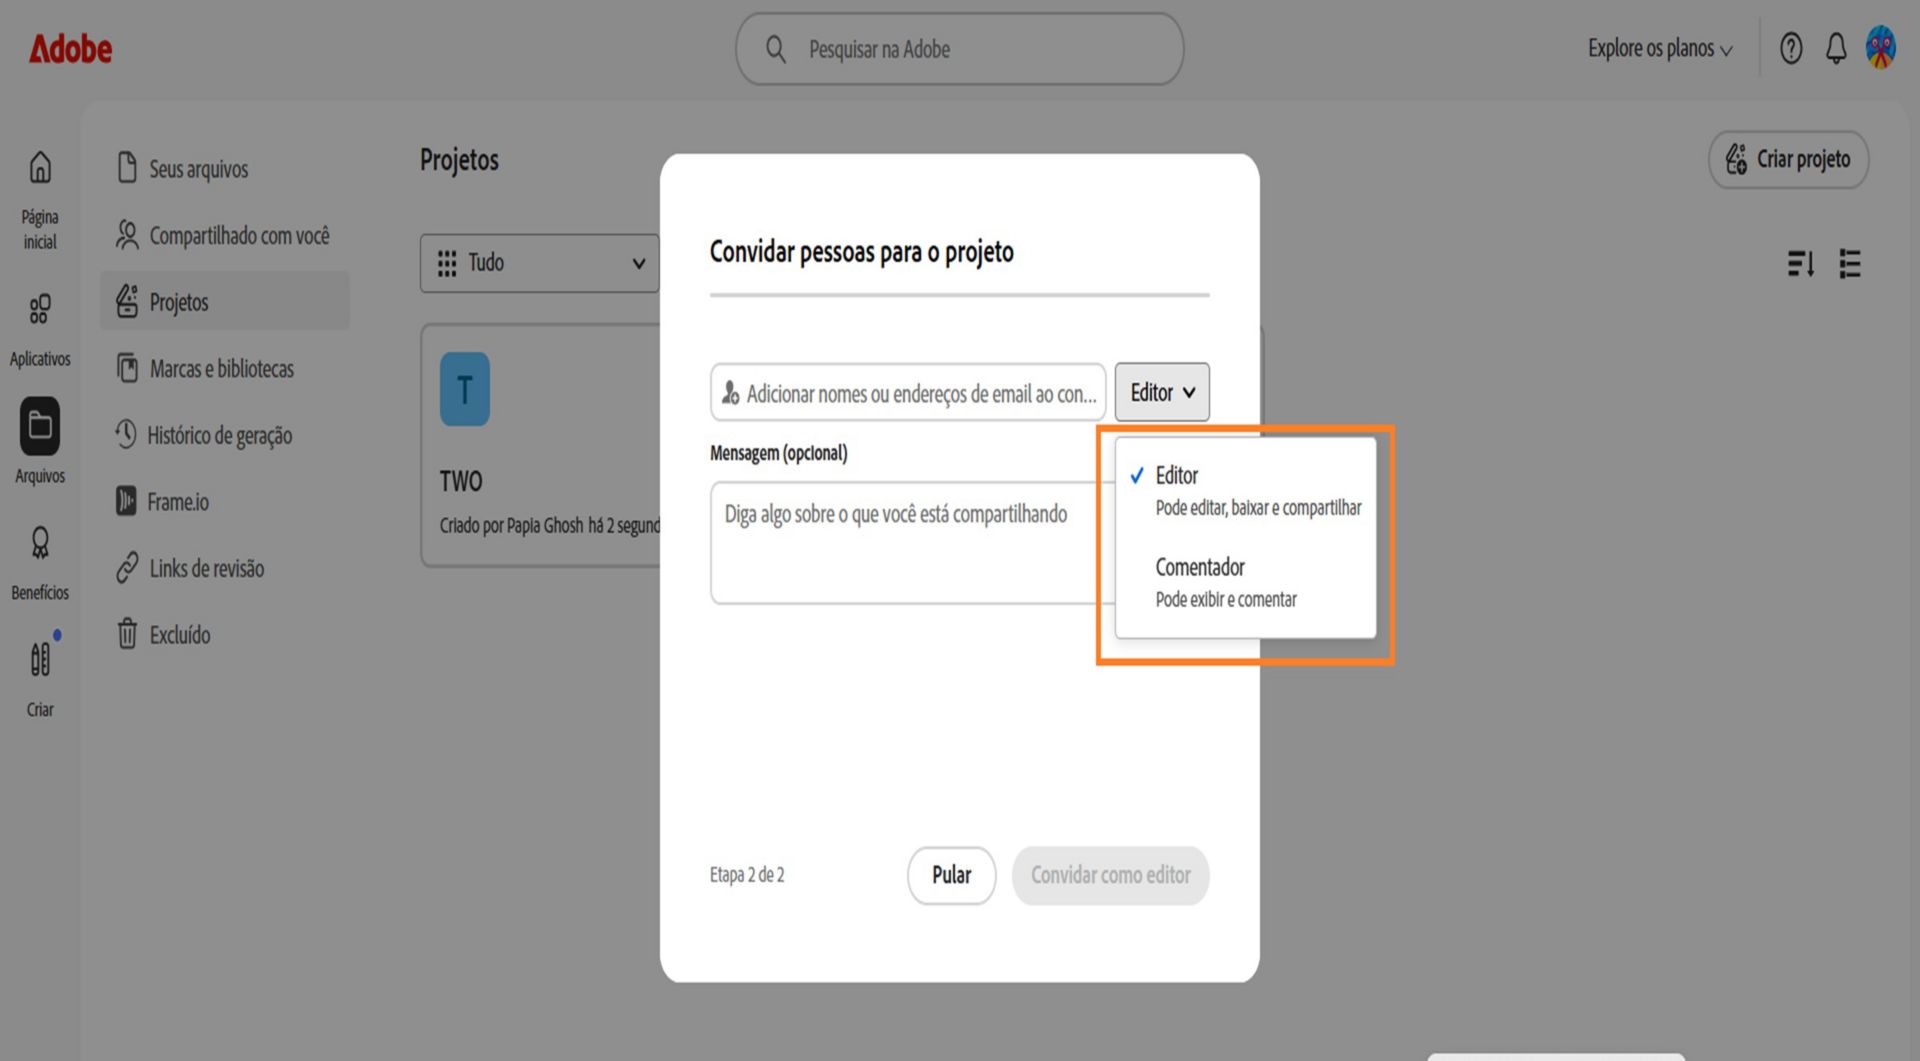
Task: Open the help question mark icon
Action: click(x=1790, y=48)
